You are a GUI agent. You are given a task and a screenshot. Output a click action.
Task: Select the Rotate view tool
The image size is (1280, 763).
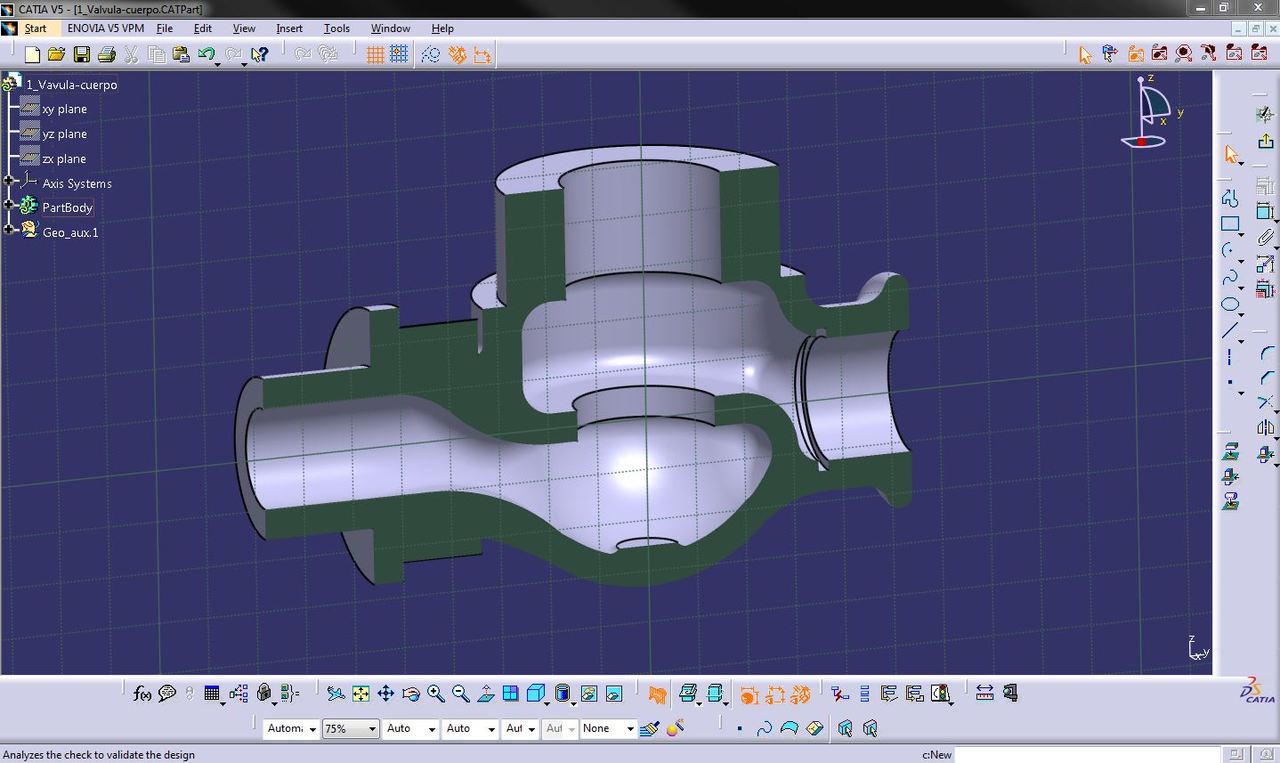point(411,693)
